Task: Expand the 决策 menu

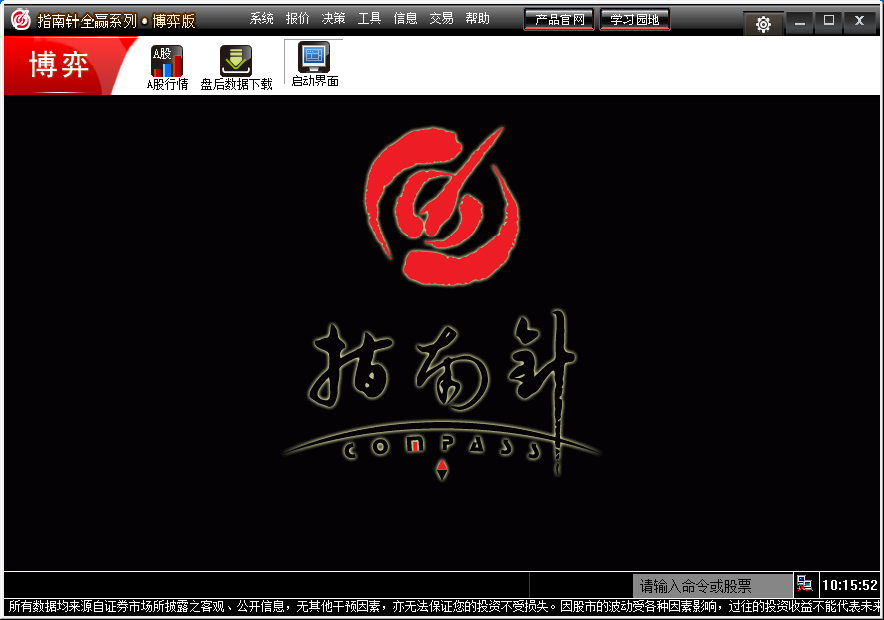Action: (x=334, y=19)
